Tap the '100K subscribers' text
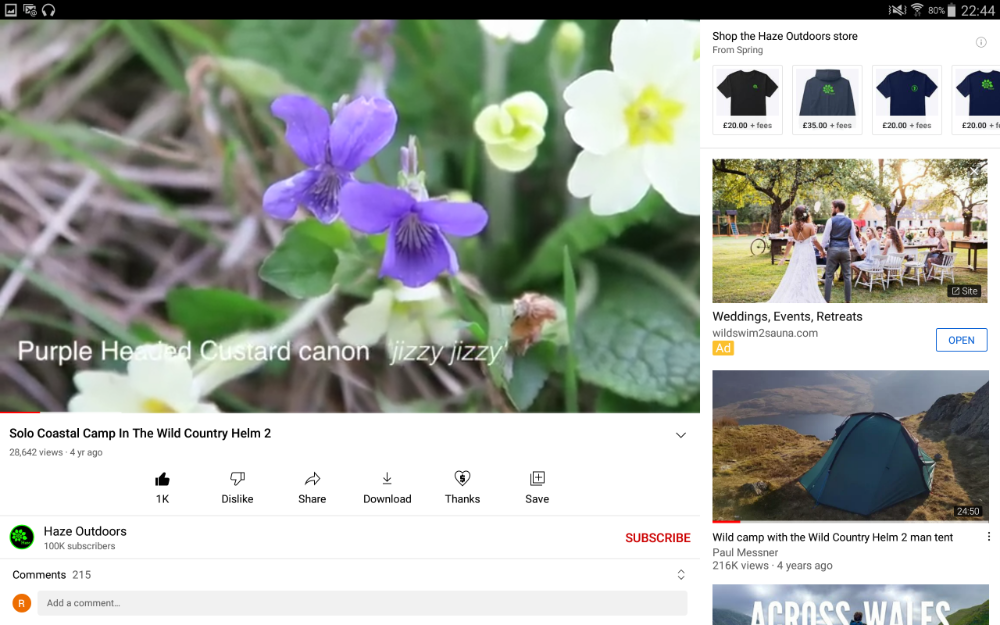Screen dimensions: 1000x625 (79, 546)
